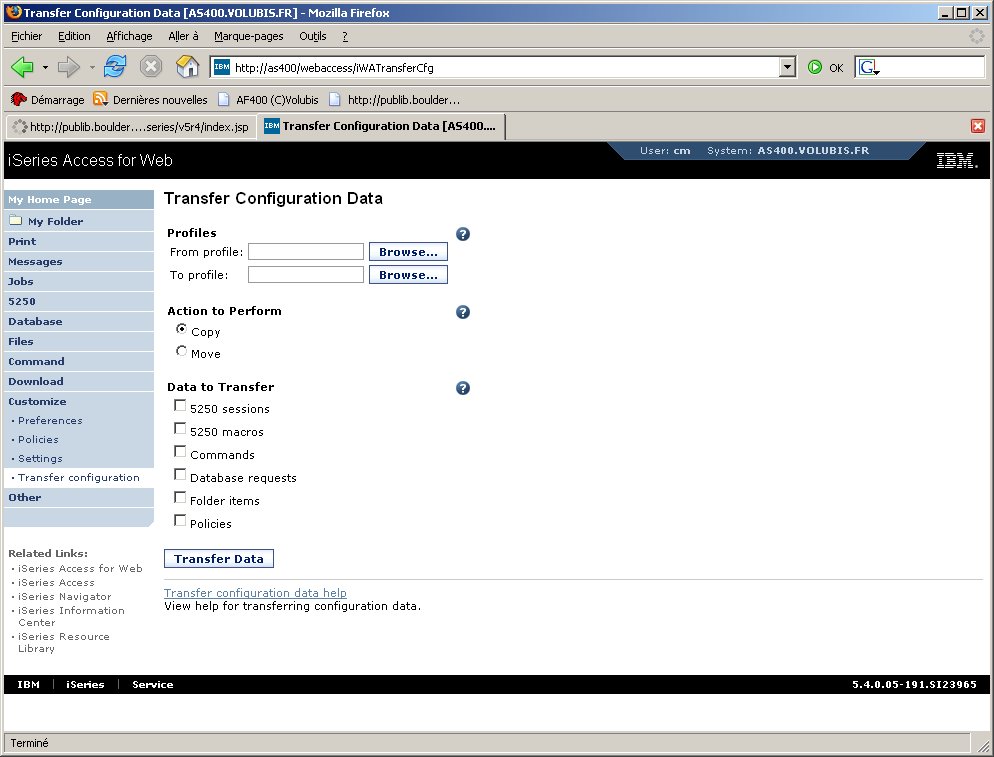Open the Forward button history dropdown arrow

(x=92, y=67)
